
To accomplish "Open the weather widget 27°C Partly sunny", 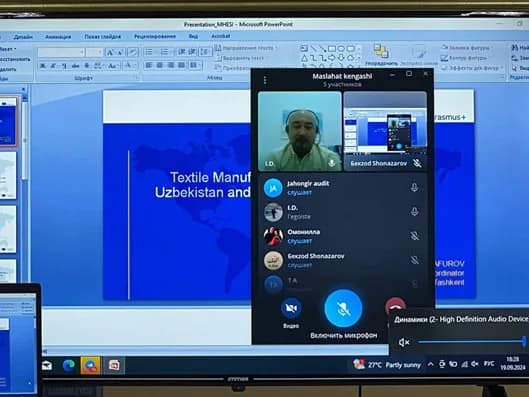I will click(387, 365).
